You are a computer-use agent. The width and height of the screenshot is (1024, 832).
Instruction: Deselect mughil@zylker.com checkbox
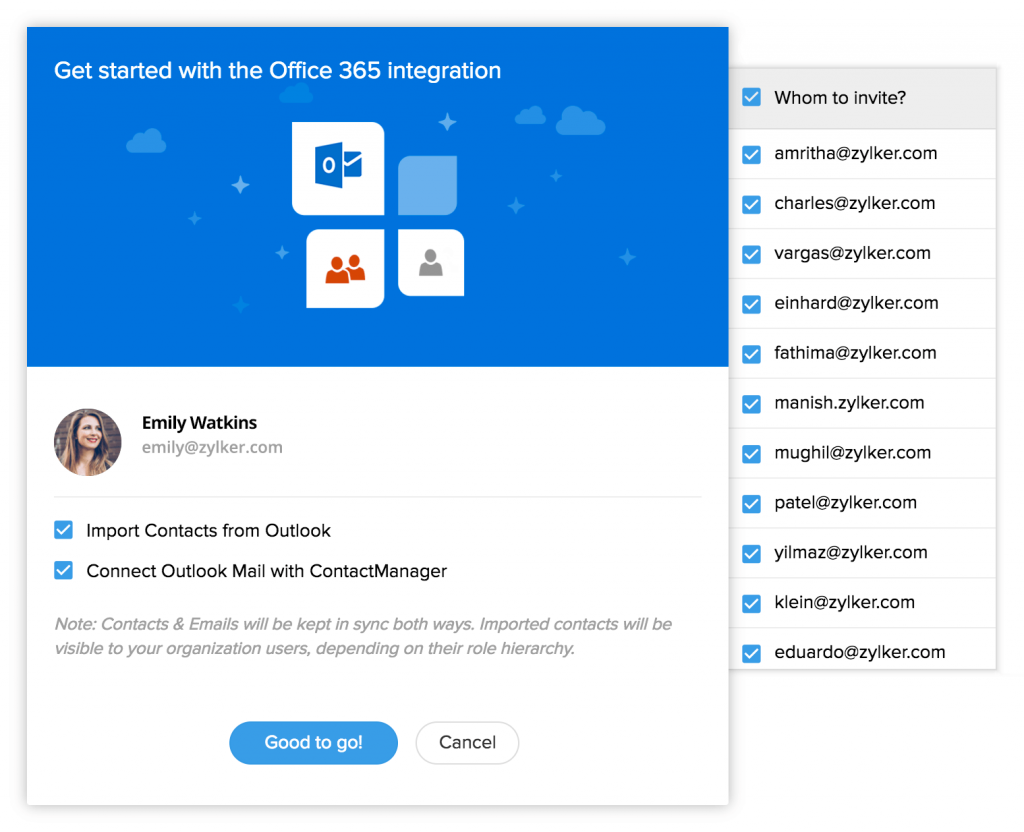tap(752, 454)
